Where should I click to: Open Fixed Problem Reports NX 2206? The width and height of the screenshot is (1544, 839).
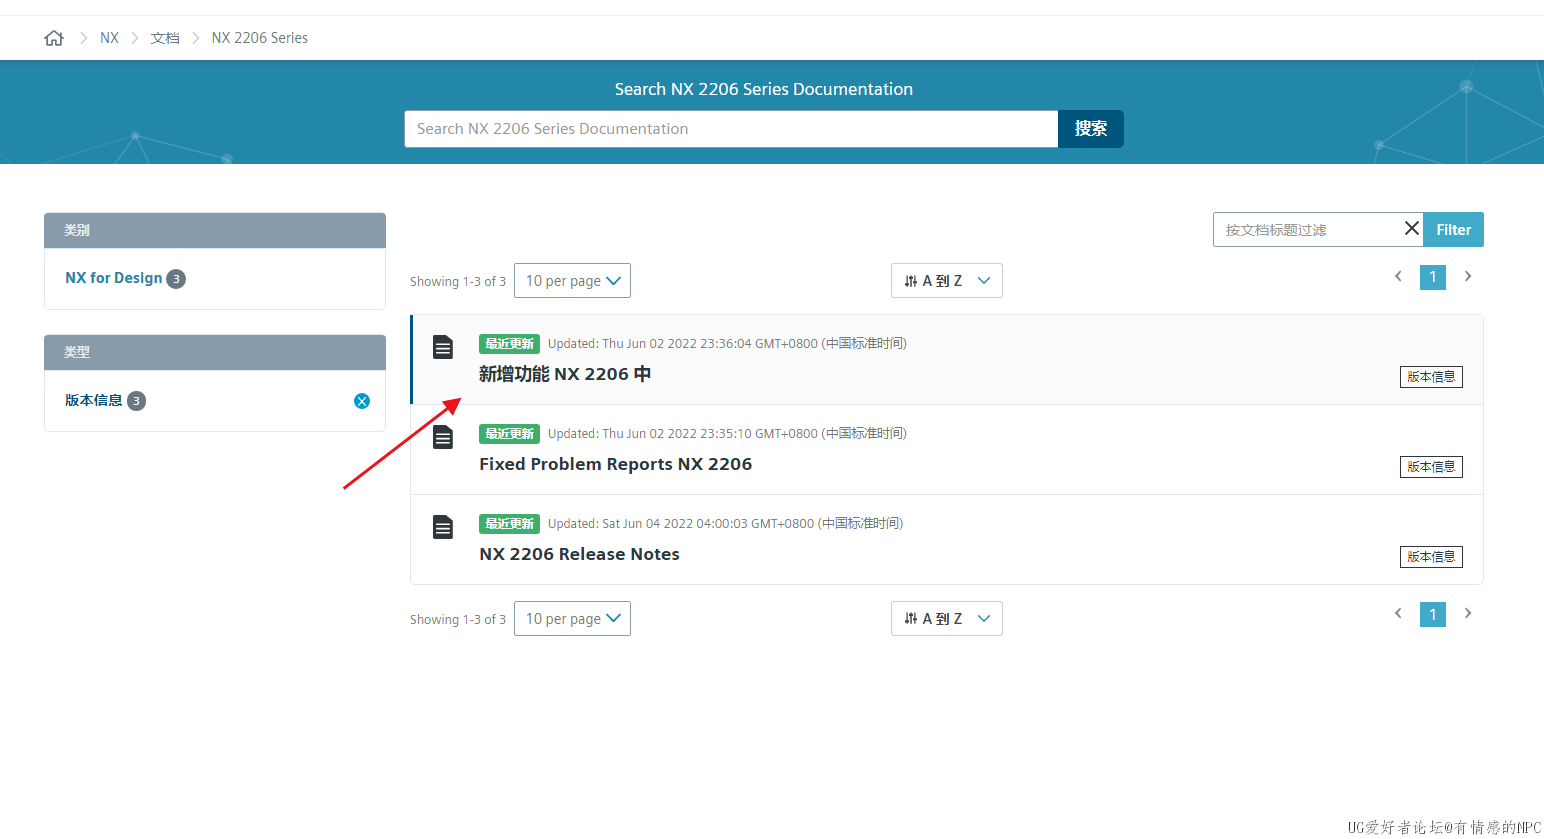click(615, 464)
